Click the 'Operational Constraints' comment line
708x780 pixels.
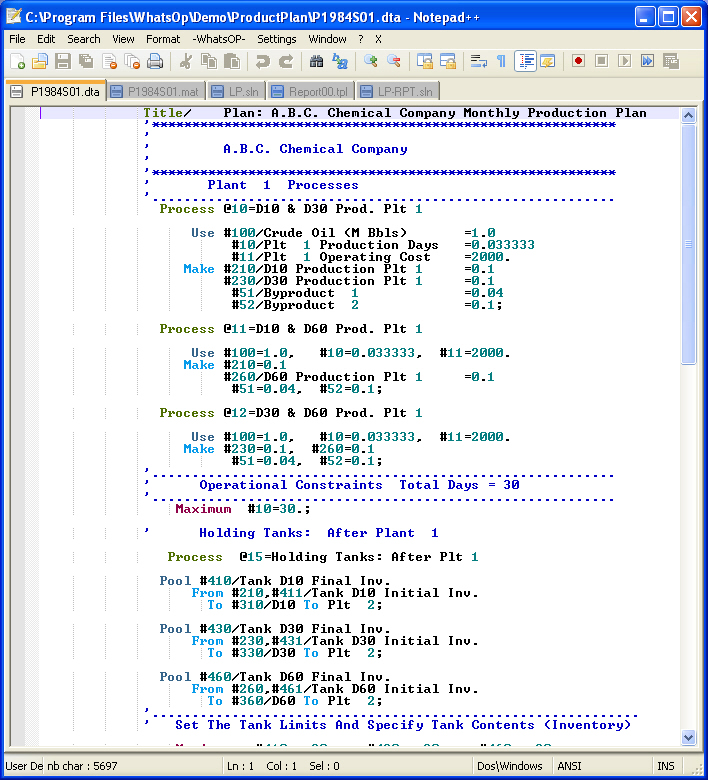click(359, 485)
